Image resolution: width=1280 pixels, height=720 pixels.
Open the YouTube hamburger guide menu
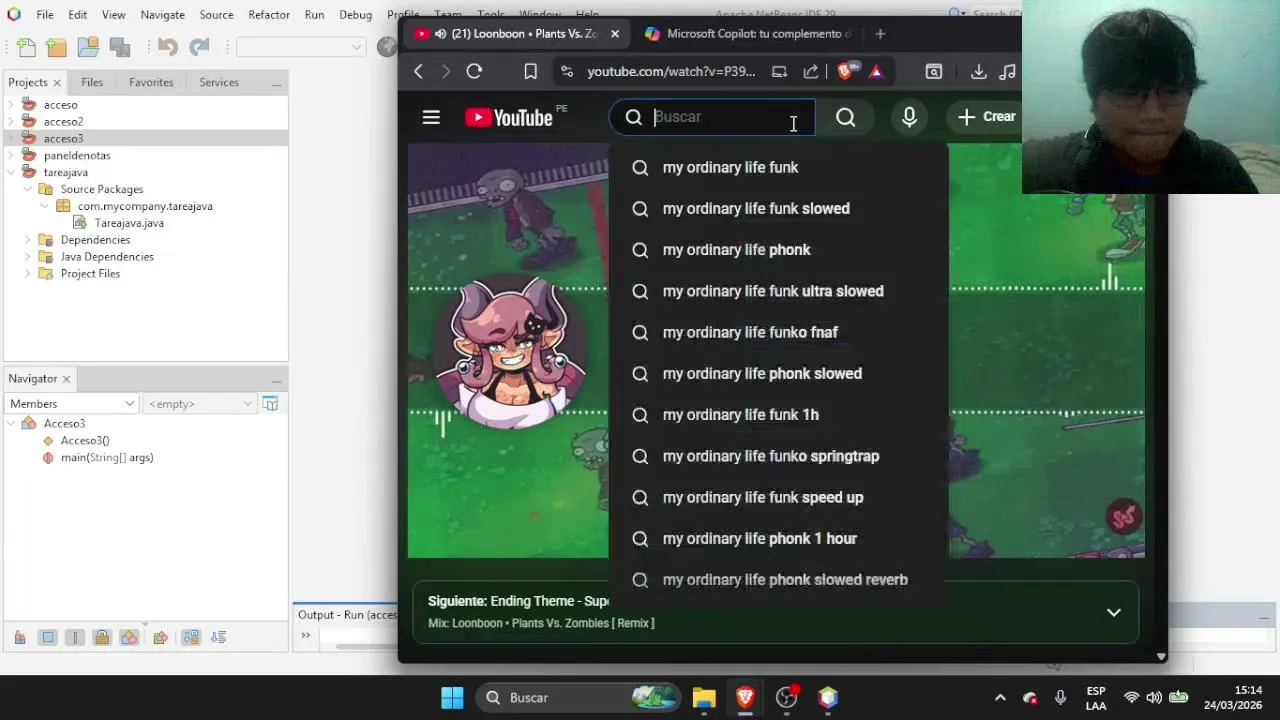point(431,117)
